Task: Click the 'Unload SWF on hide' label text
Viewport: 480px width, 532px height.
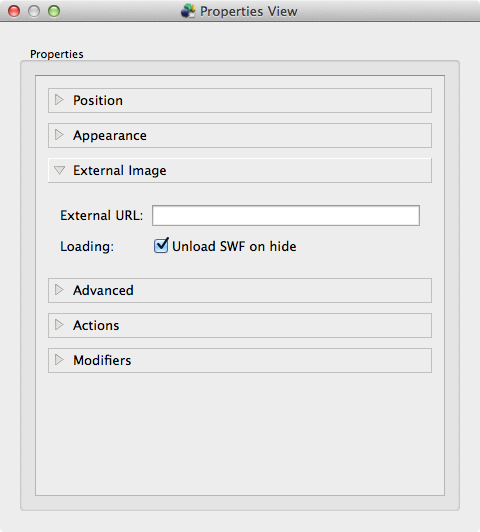Action: (234, 246)
